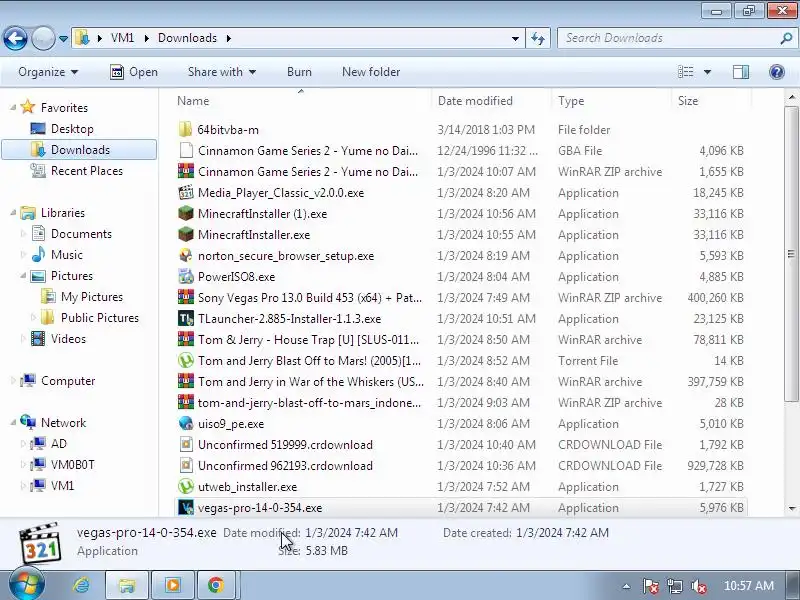Viewport: 800px width, 600px height.
Task: Expand the Music library
Action: (x=23, y=255)
